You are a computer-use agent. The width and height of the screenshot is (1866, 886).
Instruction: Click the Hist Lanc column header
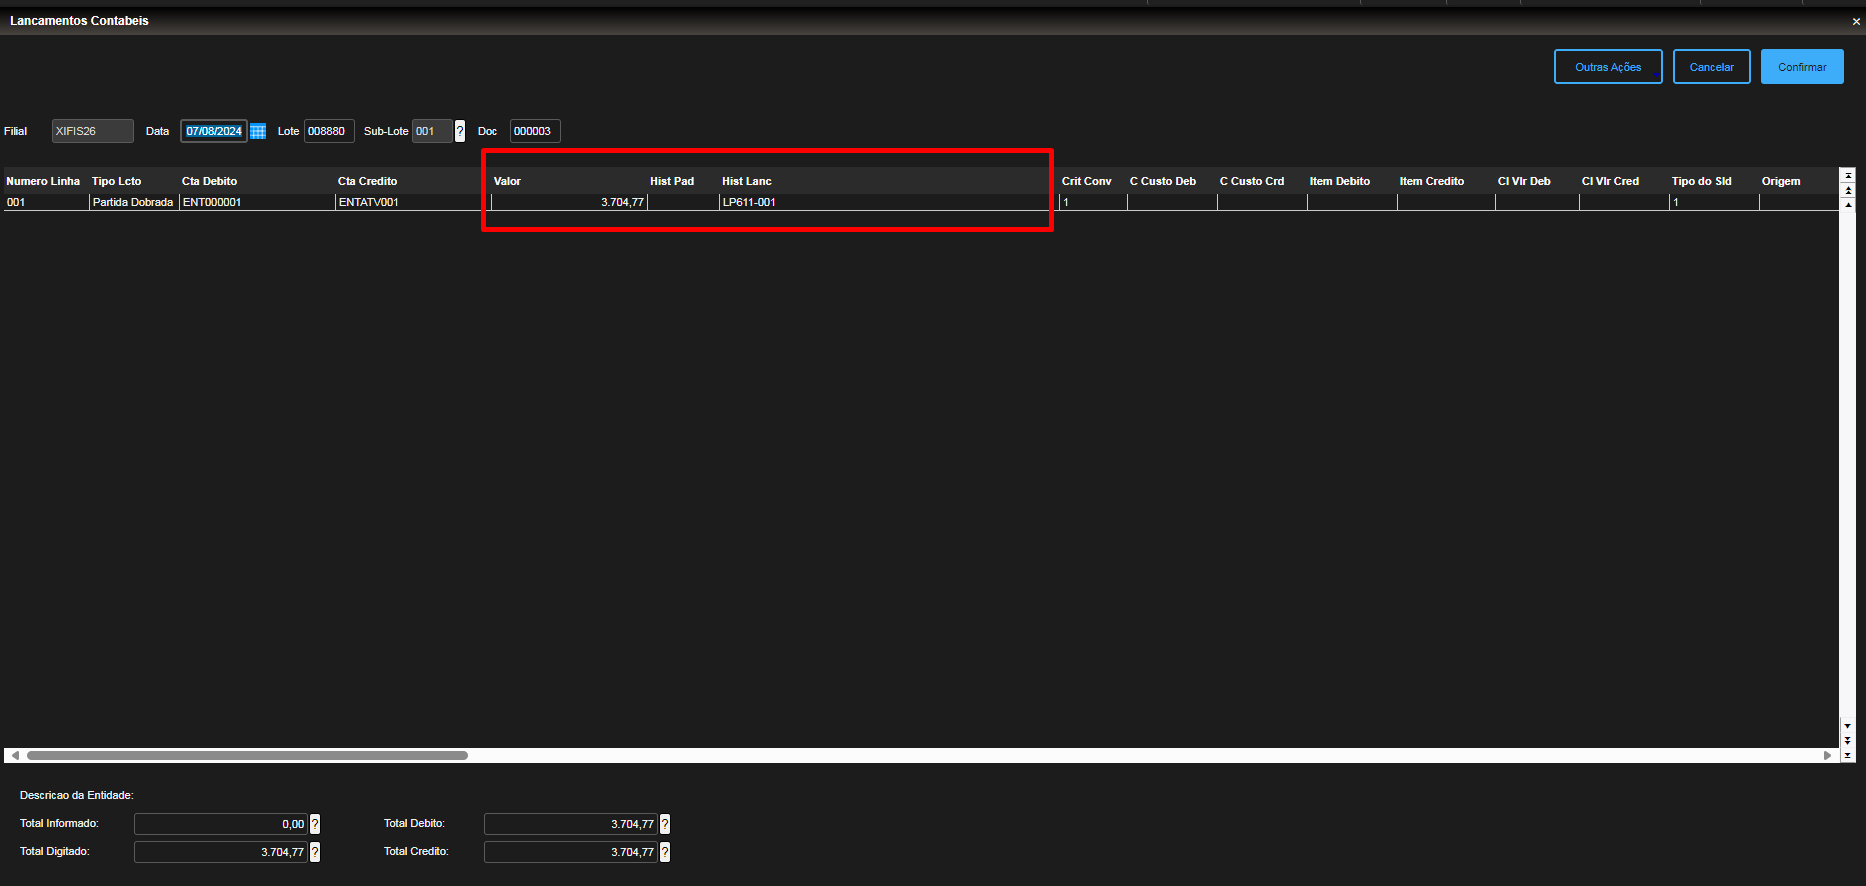pos(747,181)
